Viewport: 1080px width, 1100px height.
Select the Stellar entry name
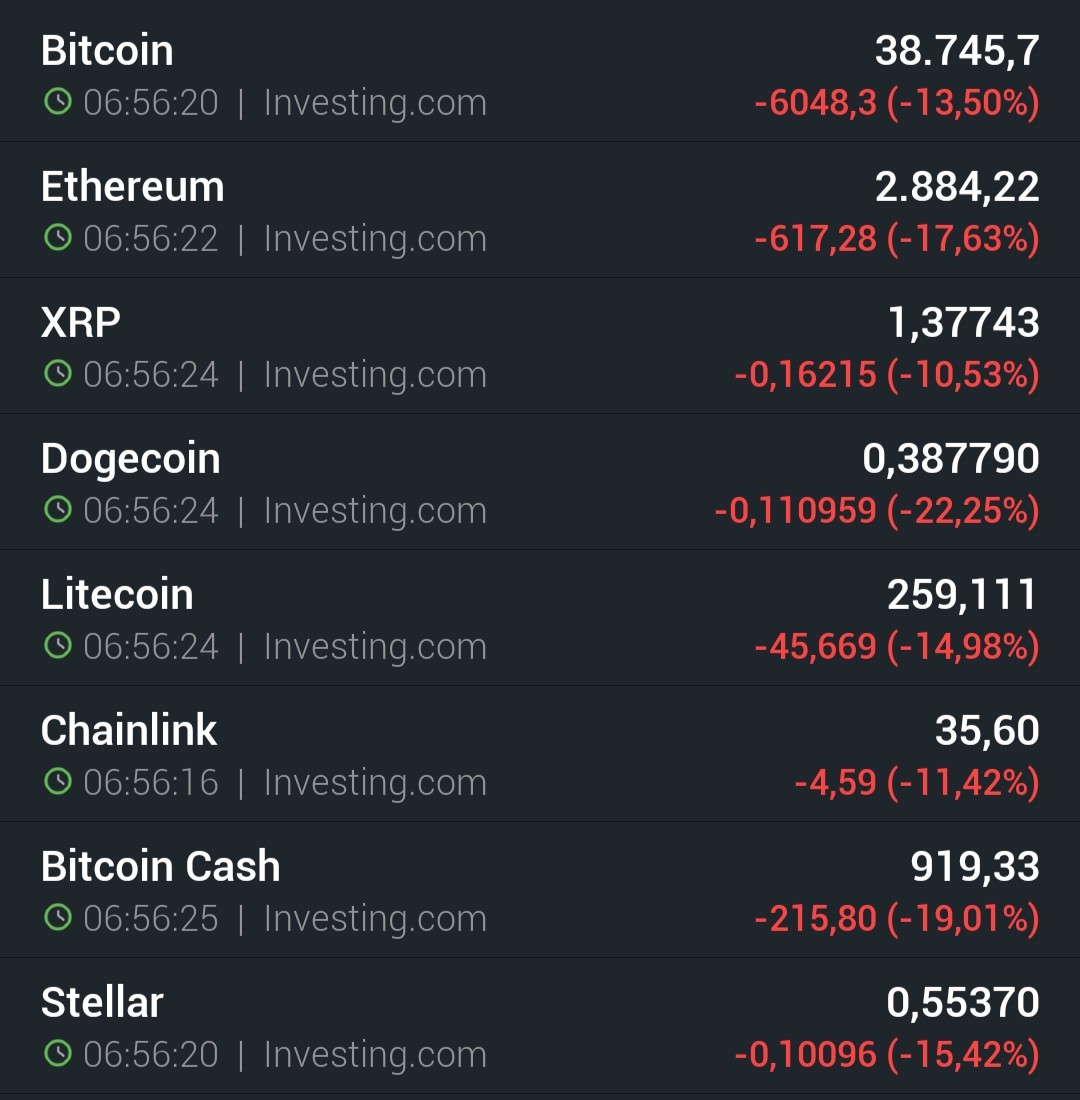click(x=102, y=1002)
